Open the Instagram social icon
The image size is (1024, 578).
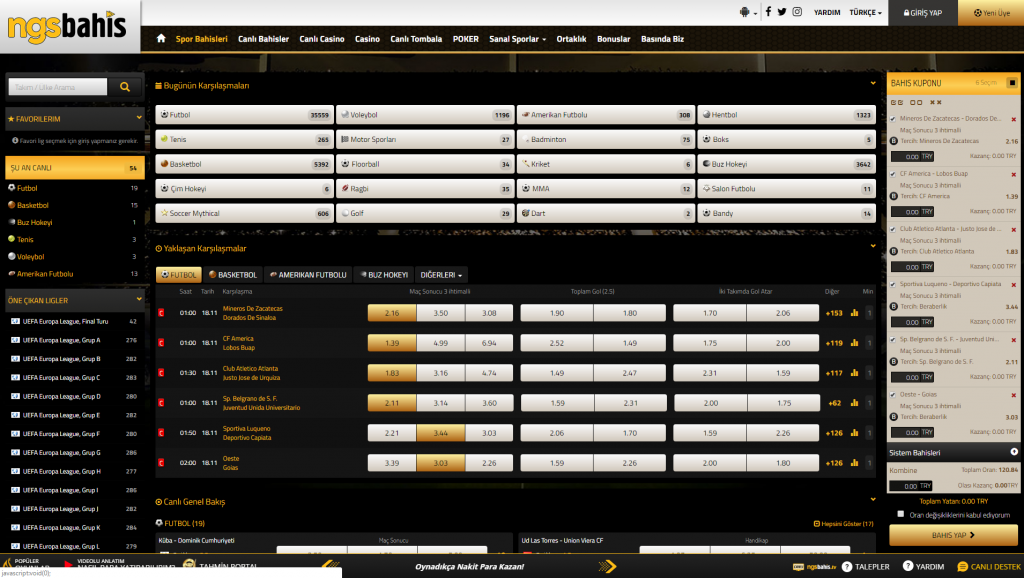click(797, 12)
